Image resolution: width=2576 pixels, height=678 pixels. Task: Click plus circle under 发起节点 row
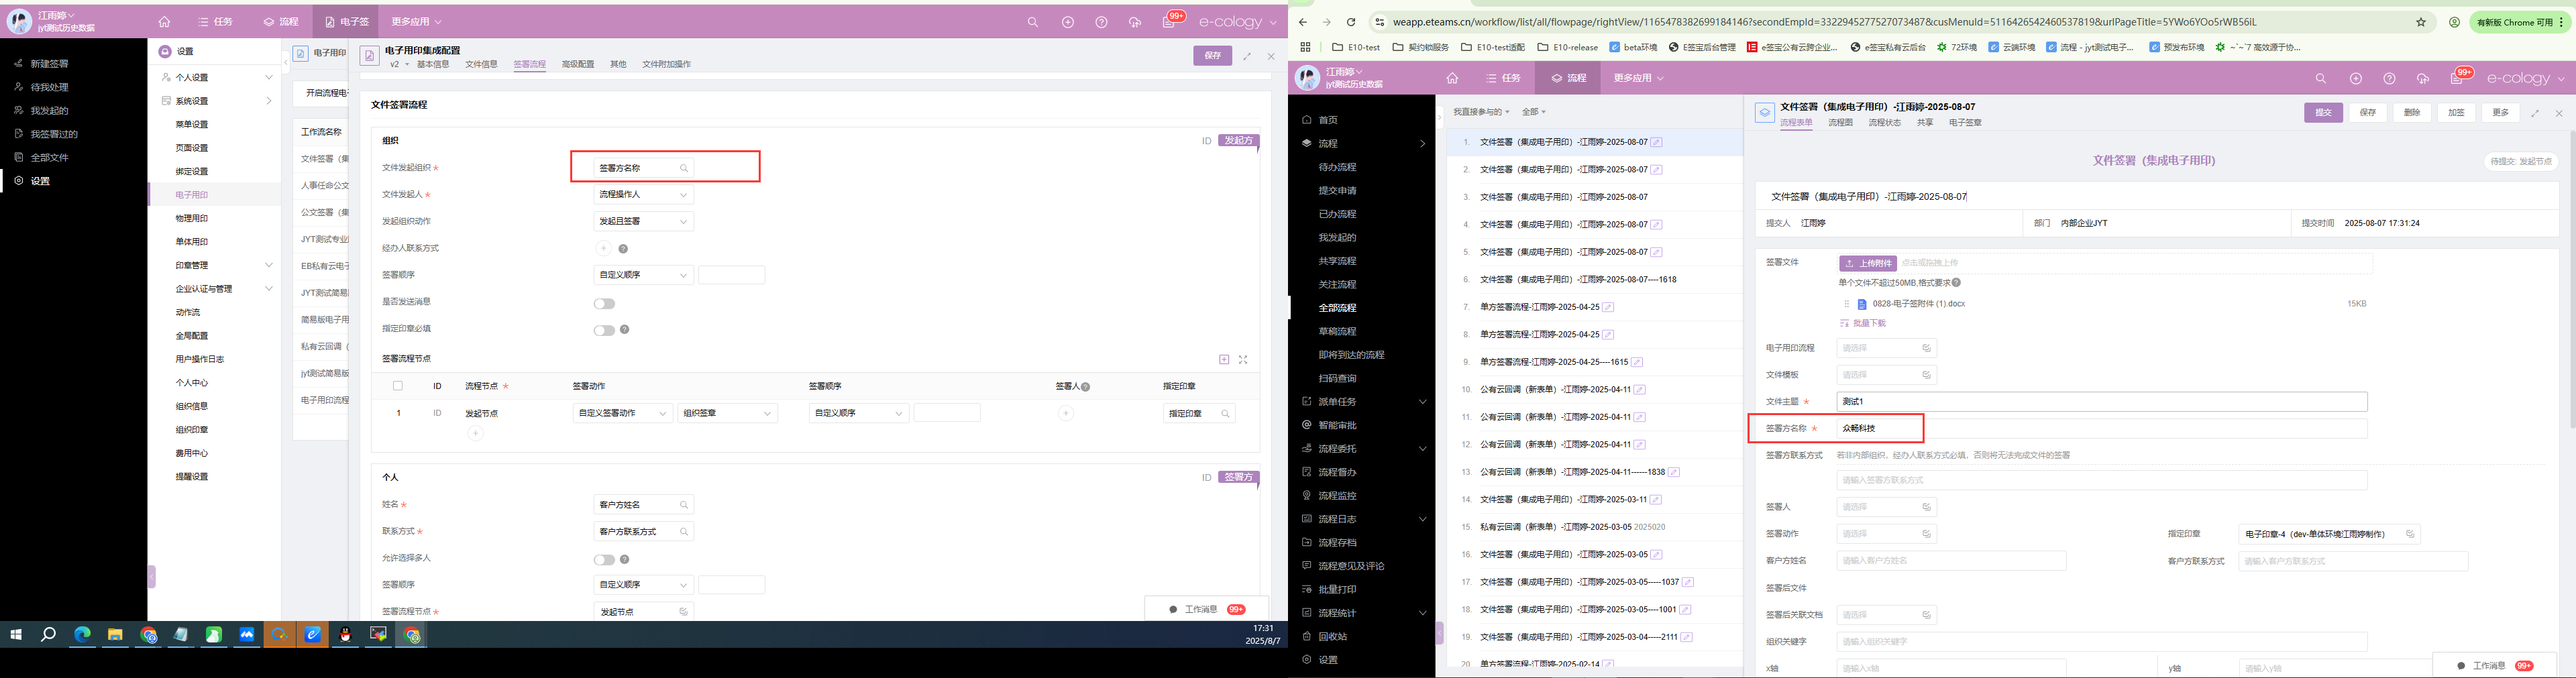coord(476,433)
